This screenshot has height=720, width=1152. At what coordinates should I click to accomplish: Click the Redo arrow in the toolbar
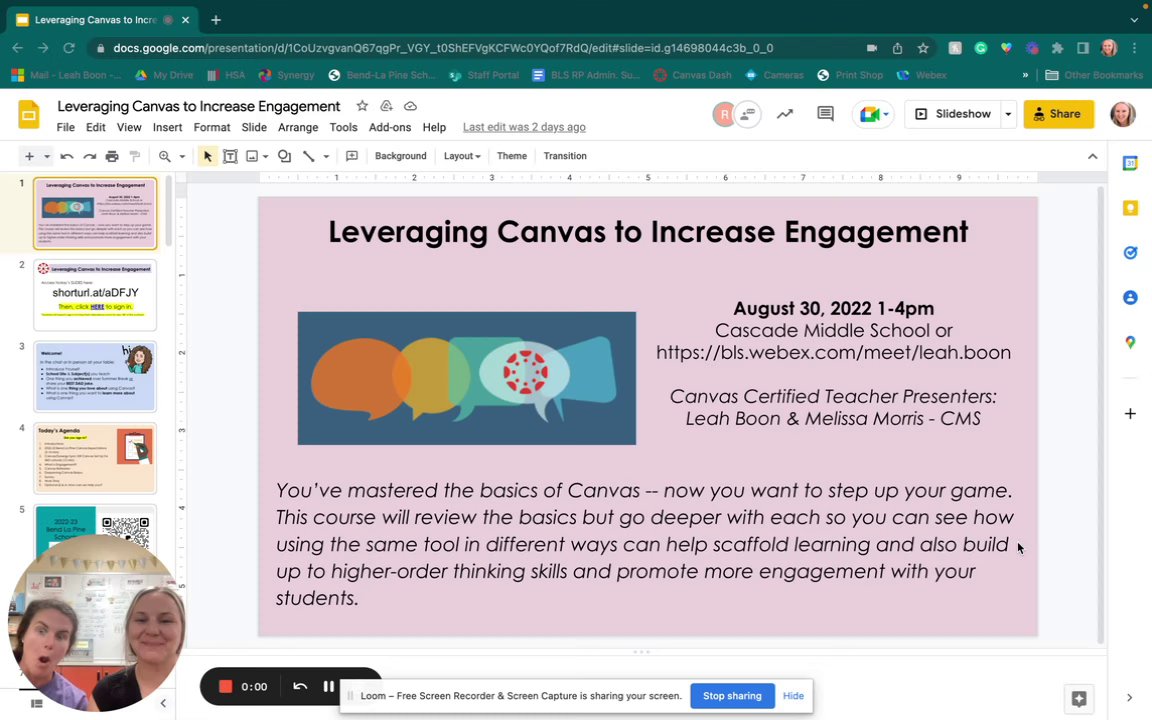coord(90,156)
